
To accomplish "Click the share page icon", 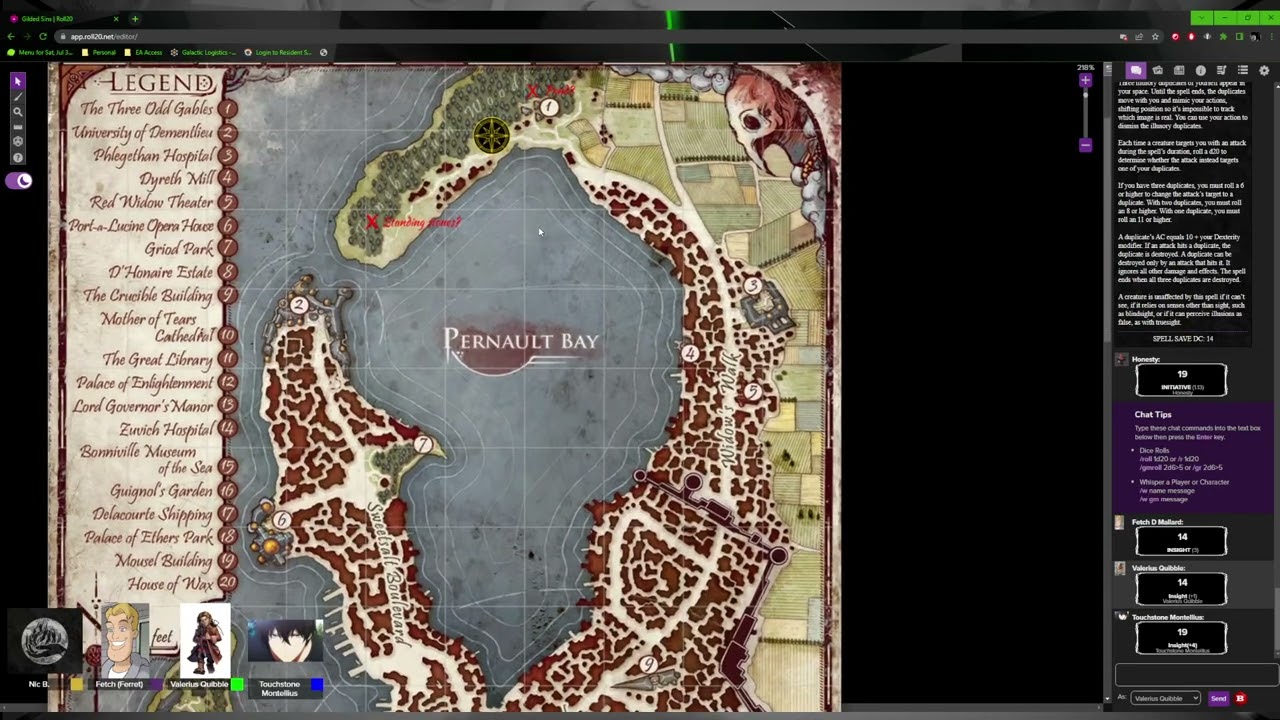I will tap(1139, 37).
